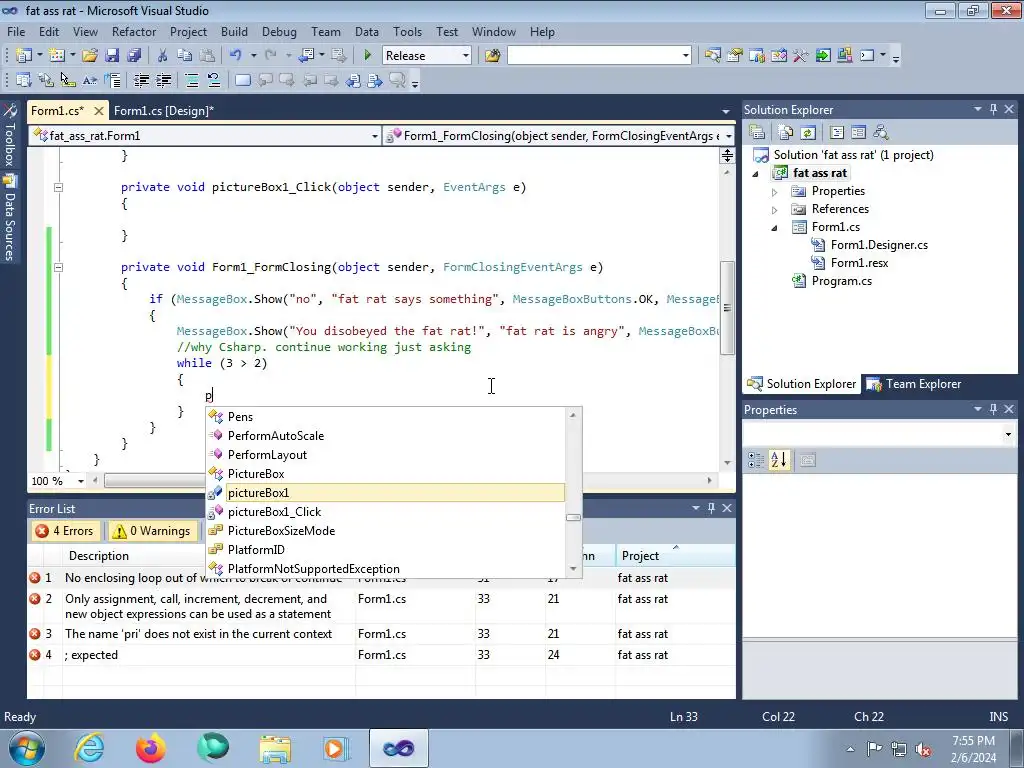The image size is (1024, 768).
Task: Click the Save All icon
Action: tap(134, 56)
